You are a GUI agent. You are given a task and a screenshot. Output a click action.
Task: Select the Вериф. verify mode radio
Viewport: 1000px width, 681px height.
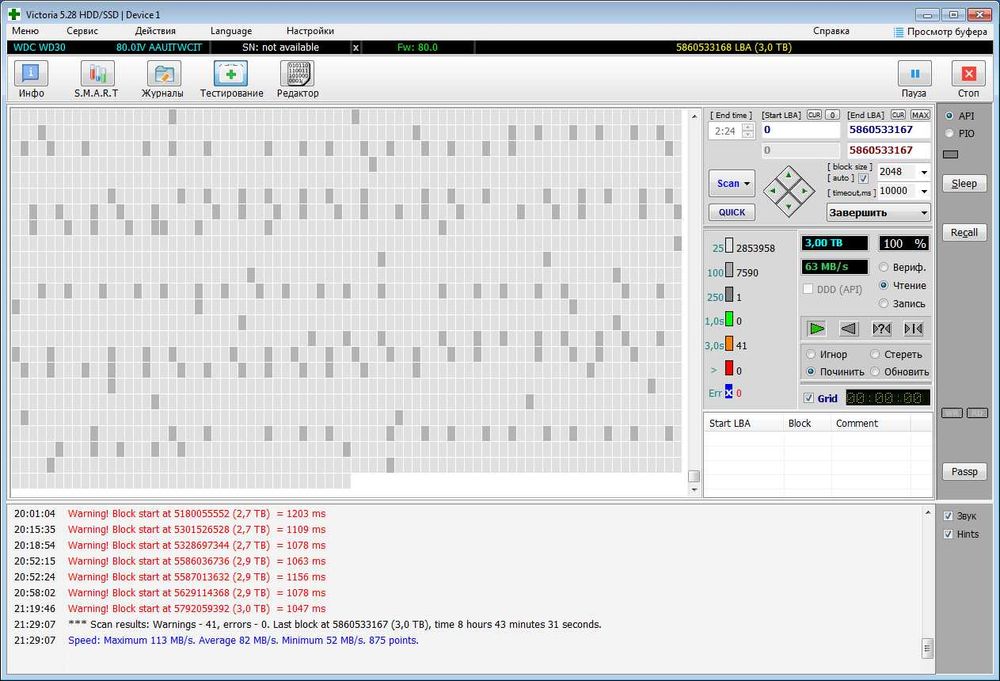click(883, 267)
